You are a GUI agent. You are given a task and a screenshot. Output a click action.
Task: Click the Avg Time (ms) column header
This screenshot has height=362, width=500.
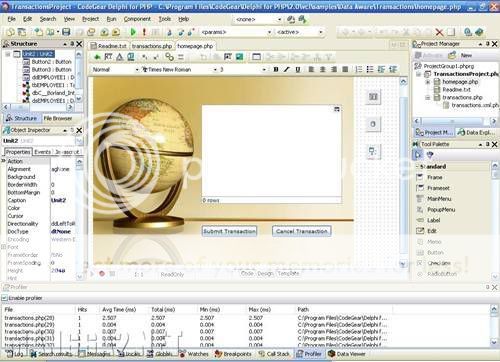click(x=119, y=310)
